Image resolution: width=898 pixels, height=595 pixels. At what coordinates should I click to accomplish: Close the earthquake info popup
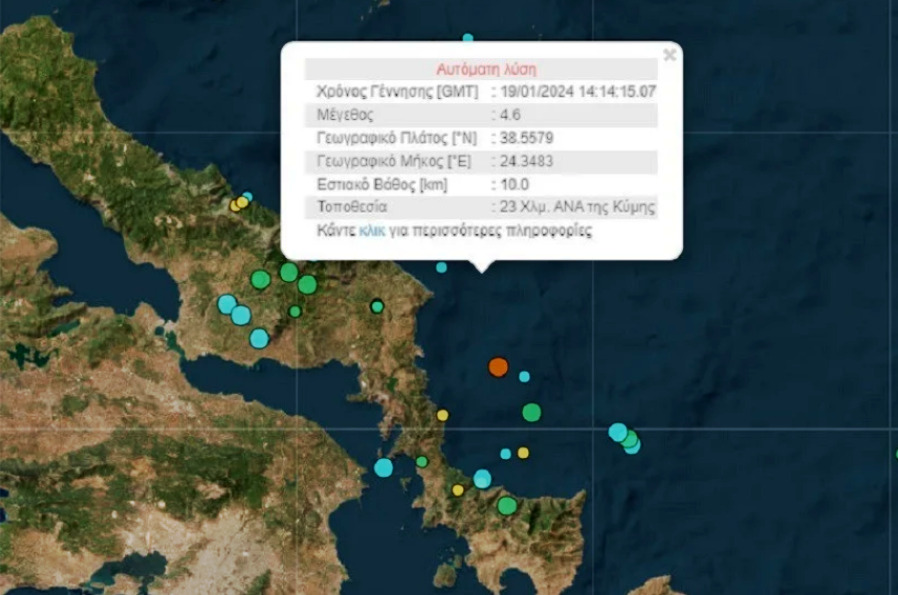pyautogui.click(x=669, y=55)
